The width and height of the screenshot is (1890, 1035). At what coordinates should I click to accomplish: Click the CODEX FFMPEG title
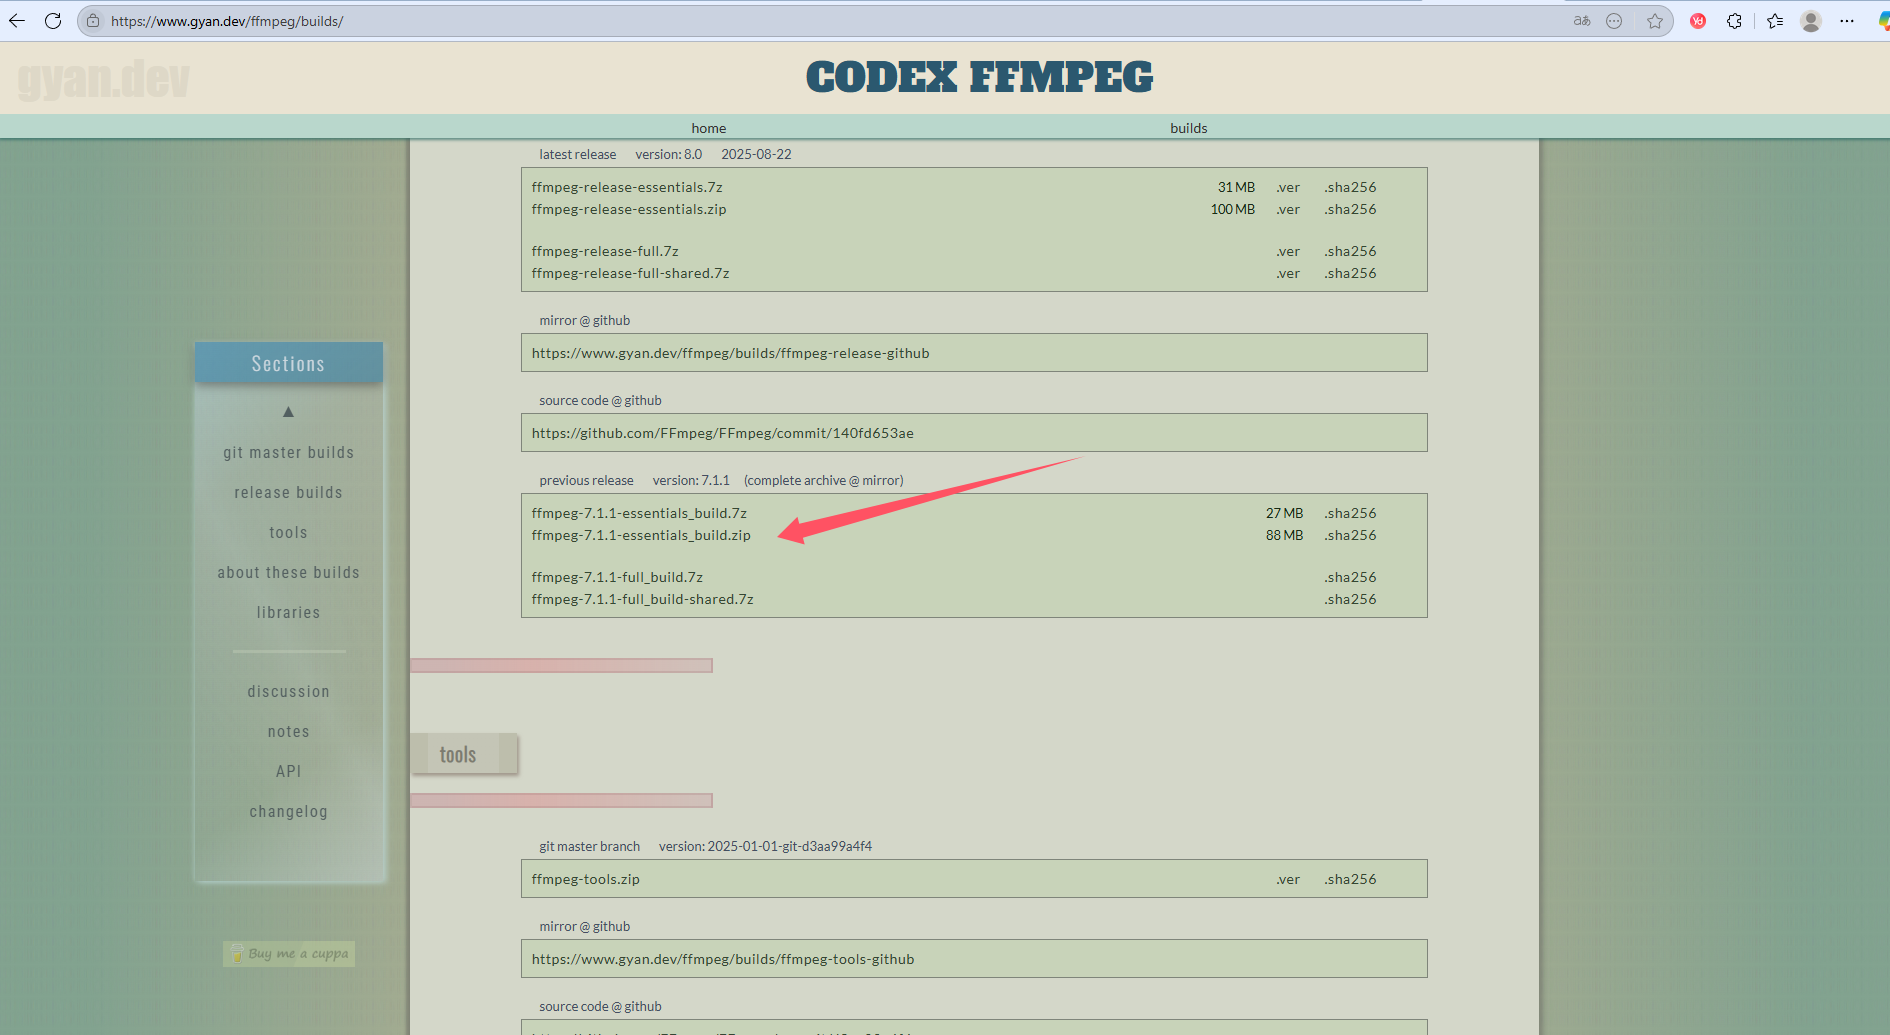tap(979, 77)
